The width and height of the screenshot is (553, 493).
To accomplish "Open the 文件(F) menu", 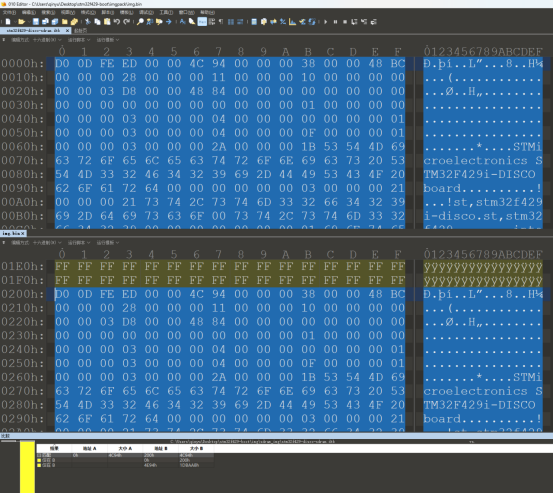I will (x=9, y=12).
